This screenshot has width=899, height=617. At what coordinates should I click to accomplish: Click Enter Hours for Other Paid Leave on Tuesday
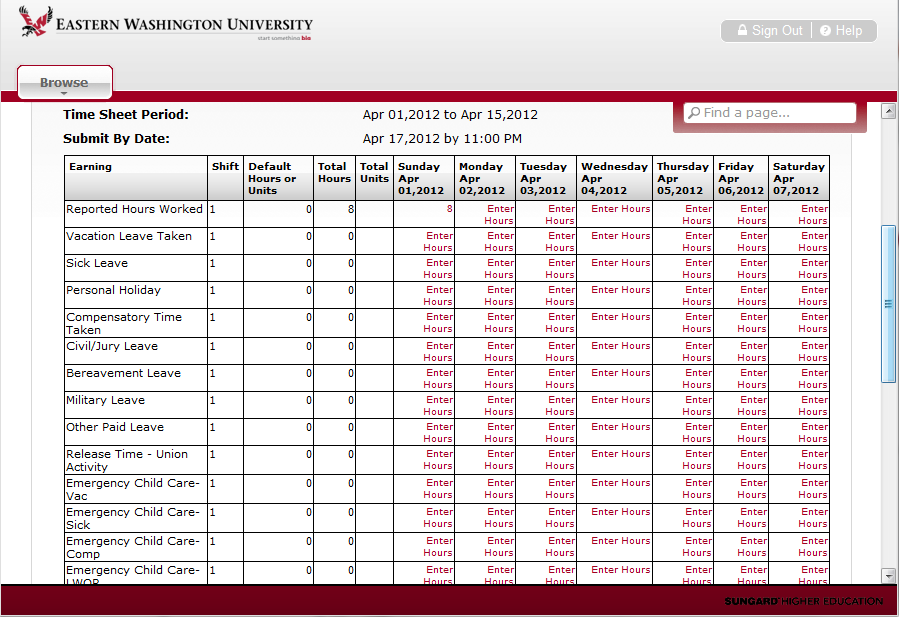560,432
